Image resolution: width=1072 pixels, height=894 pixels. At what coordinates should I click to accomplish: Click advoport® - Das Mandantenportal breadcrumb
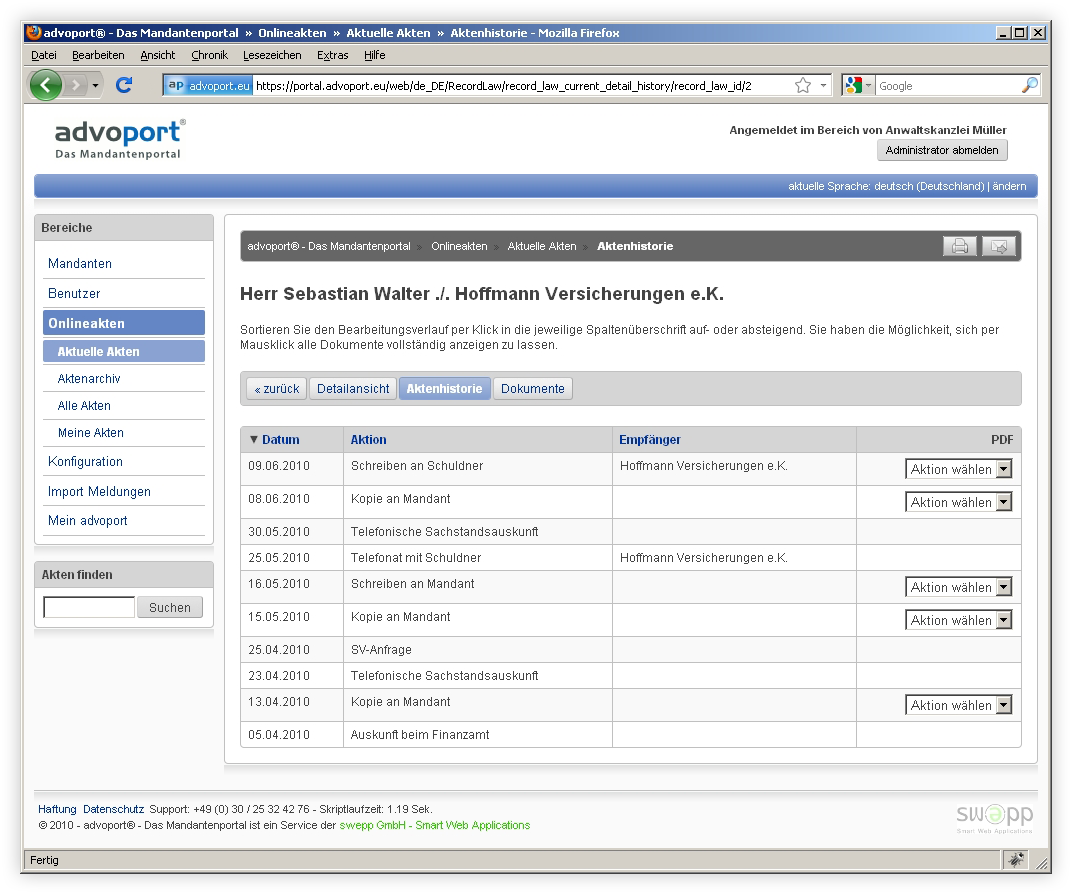coord(329,246)
